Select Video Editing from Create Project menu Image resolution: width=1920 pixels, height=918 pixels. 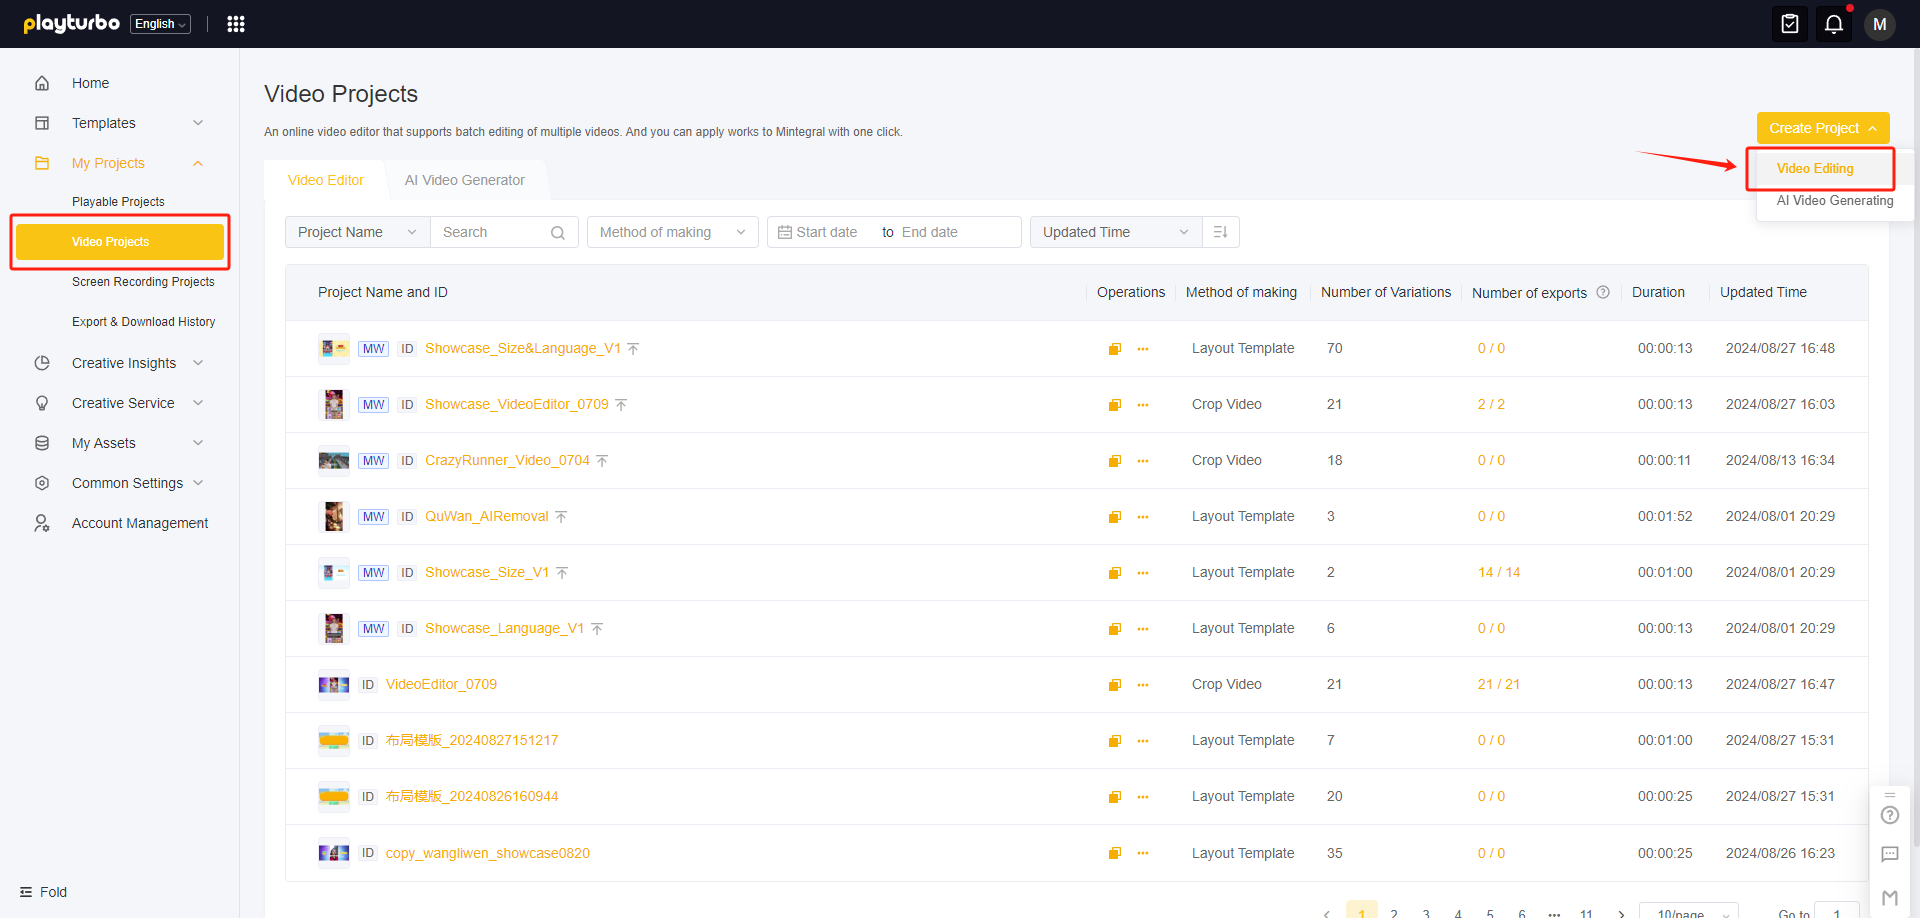click(1814, 169)
